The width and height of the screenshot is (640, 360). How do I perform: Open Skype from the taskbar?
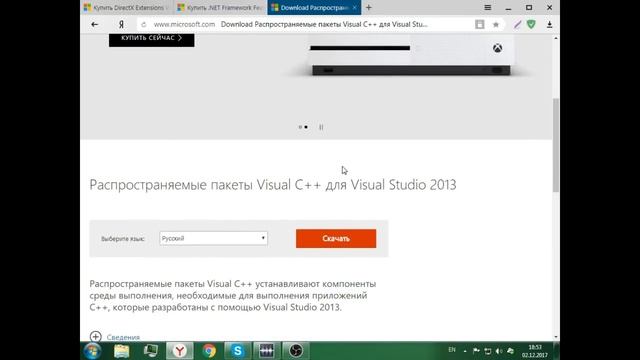[x=238, y=351]
